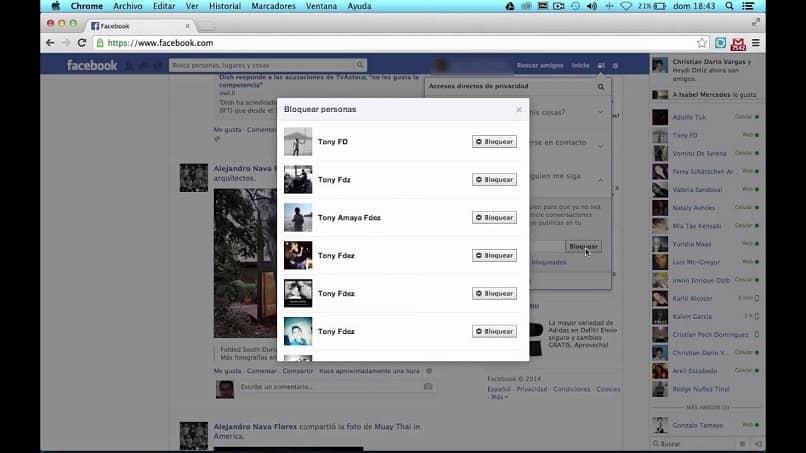Click the Facebook search magnifier icon

[360, 65]
